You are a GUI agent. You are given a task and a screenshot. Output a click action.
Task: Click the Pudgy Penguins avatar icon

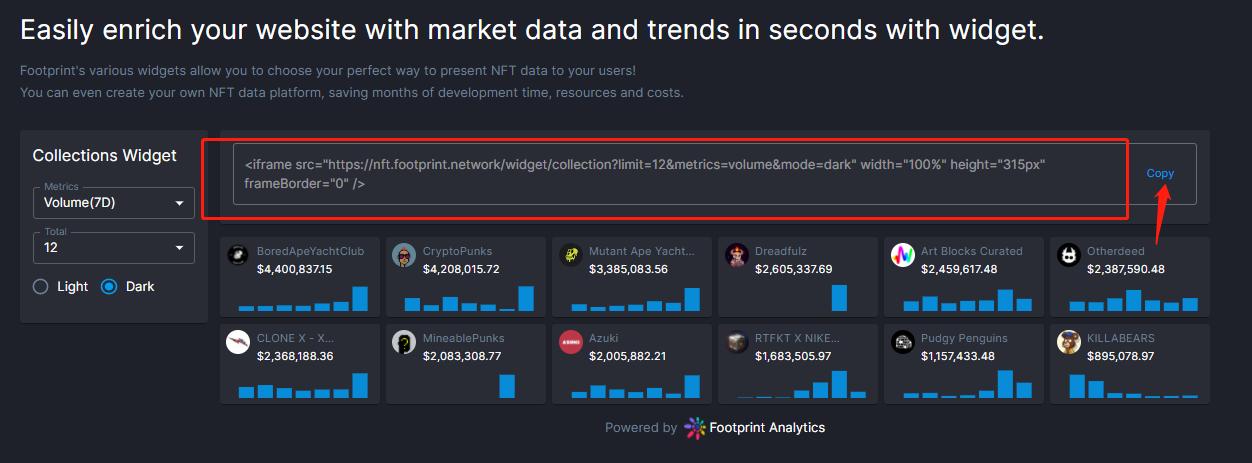click(903, 342)
